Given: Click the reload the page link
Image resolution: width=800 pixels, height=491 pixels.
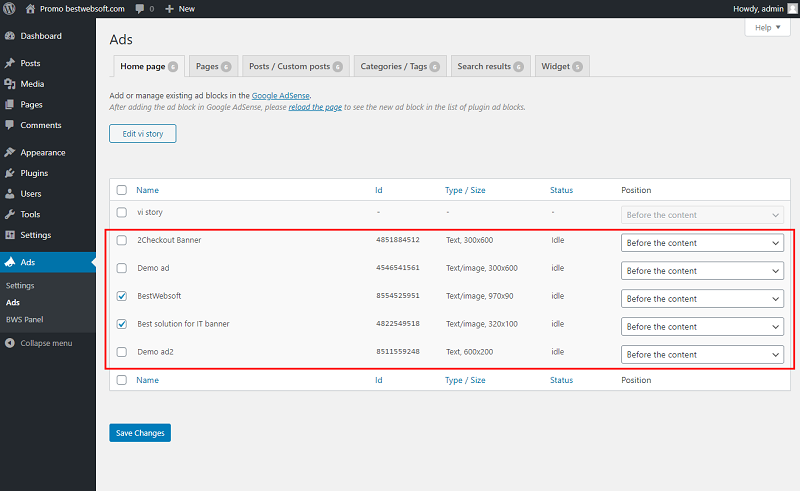Looking at the screenshot, I should click(x=315, y=107).
